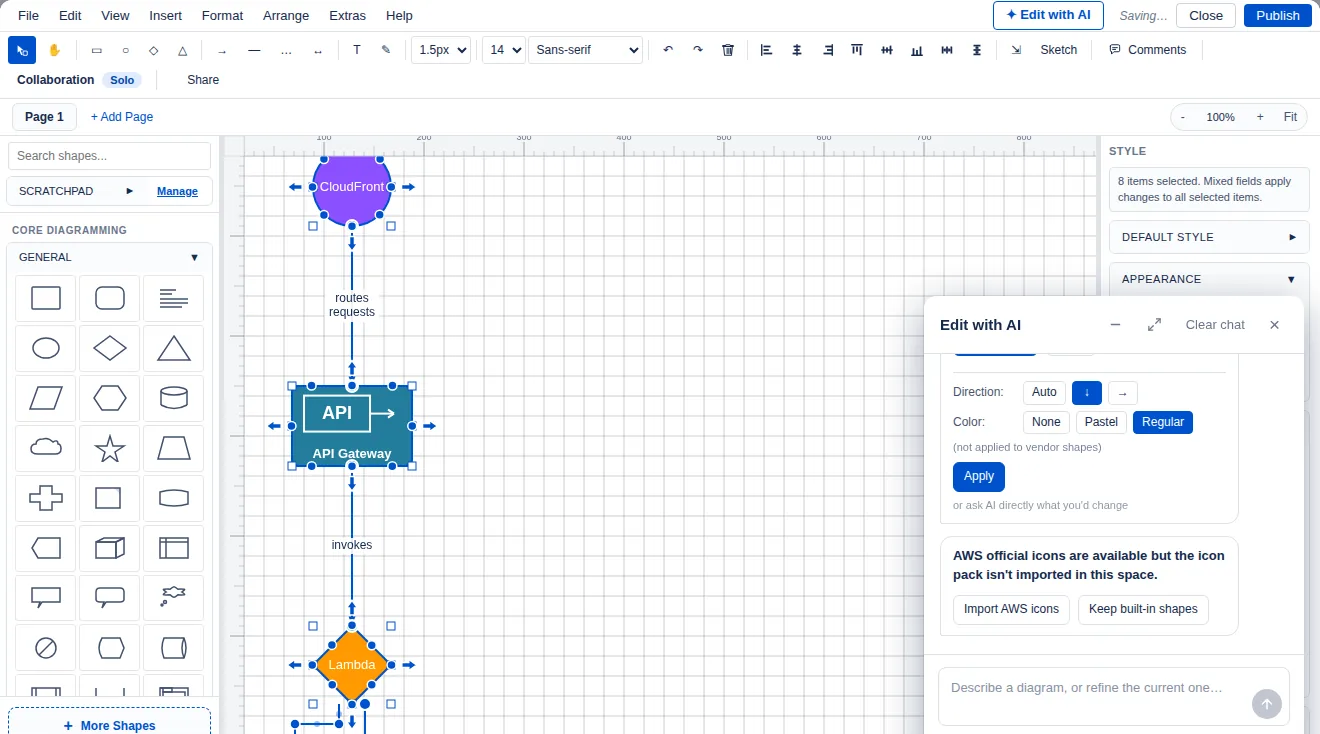Select the pointer selection tool
The height and width of the screenshot is (734, 1320).
[22, 50]
